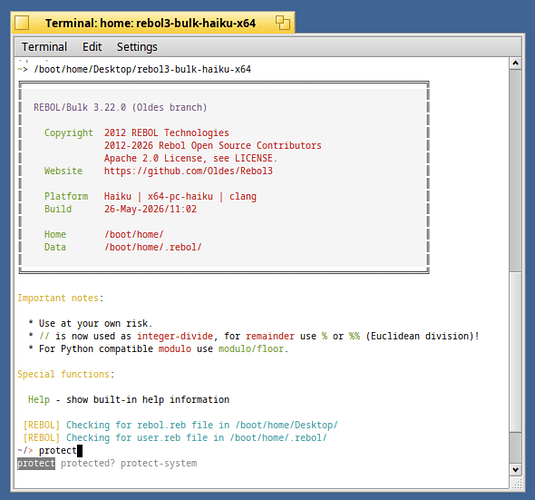The image size is (535, 500).
Task: Click the scrollbar down arrow
Action: pyautogui.click(x=515, y=470)
